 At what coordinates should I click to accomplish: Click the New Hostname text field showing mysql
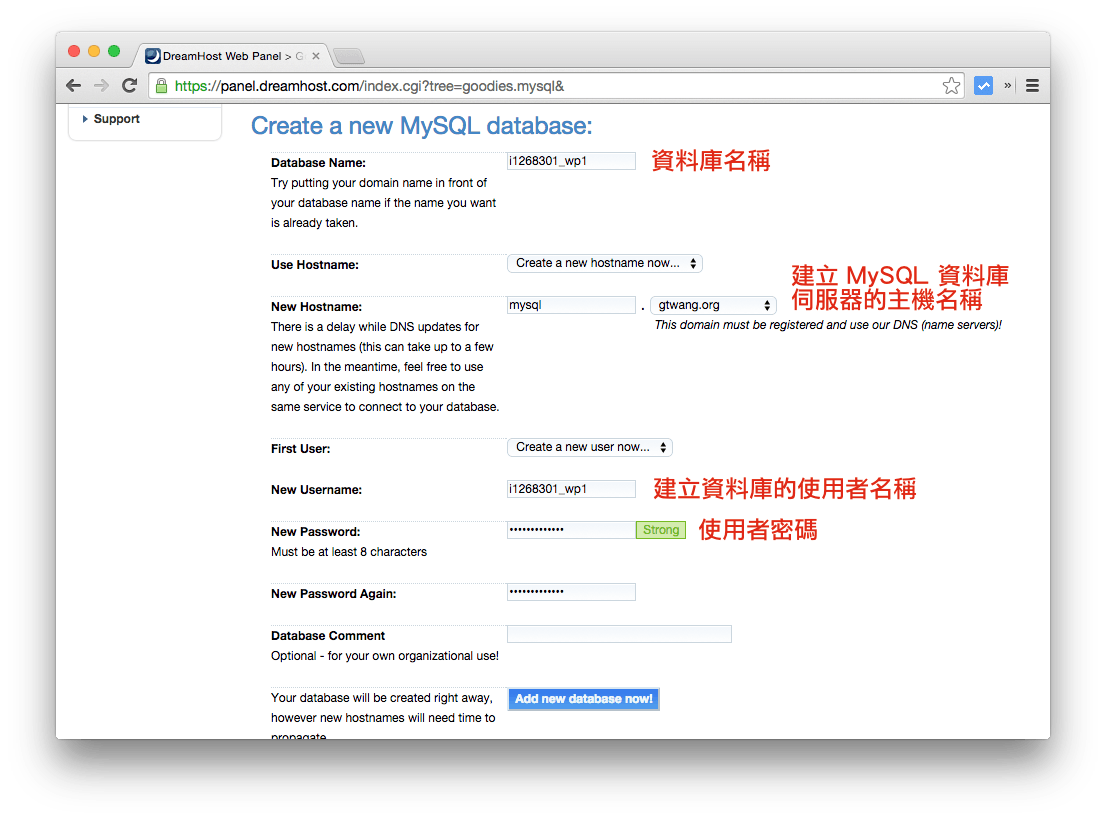click(x=570, y=305)
